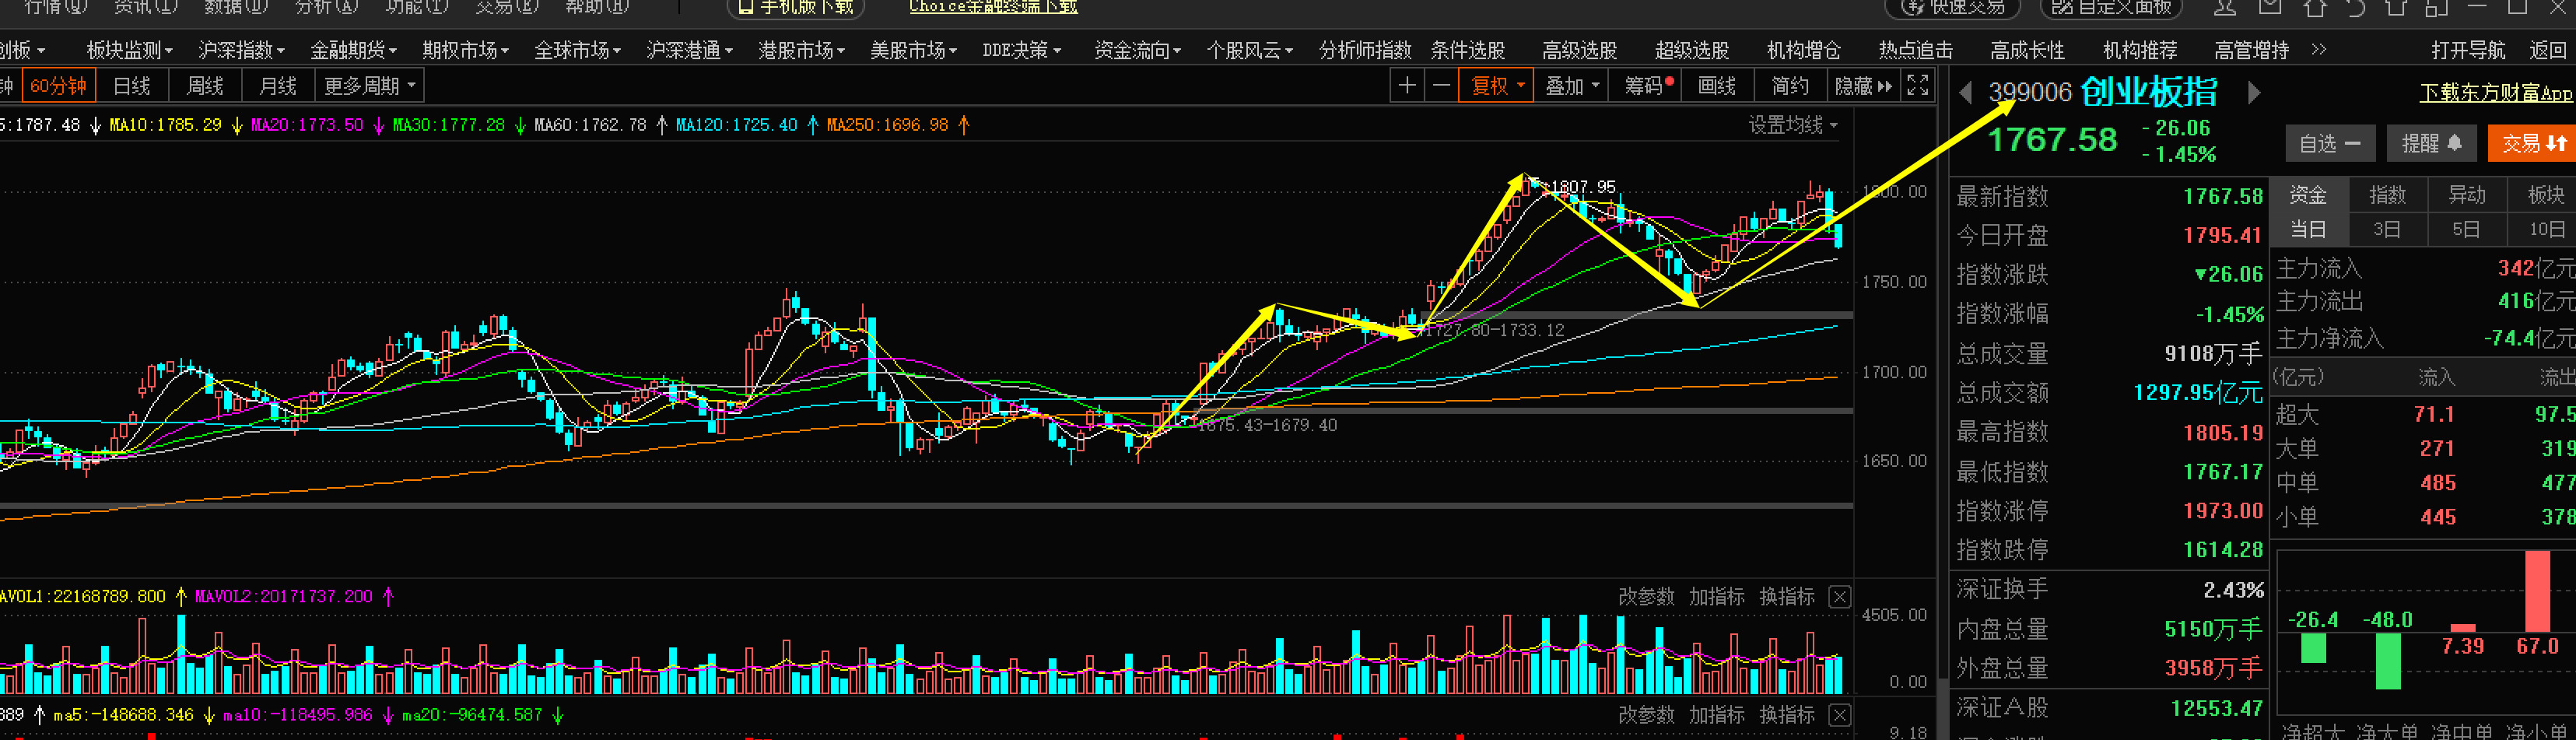The image size is (2576, 740).
Task: Open 高级选股 screener
Action: (1579, 50)
